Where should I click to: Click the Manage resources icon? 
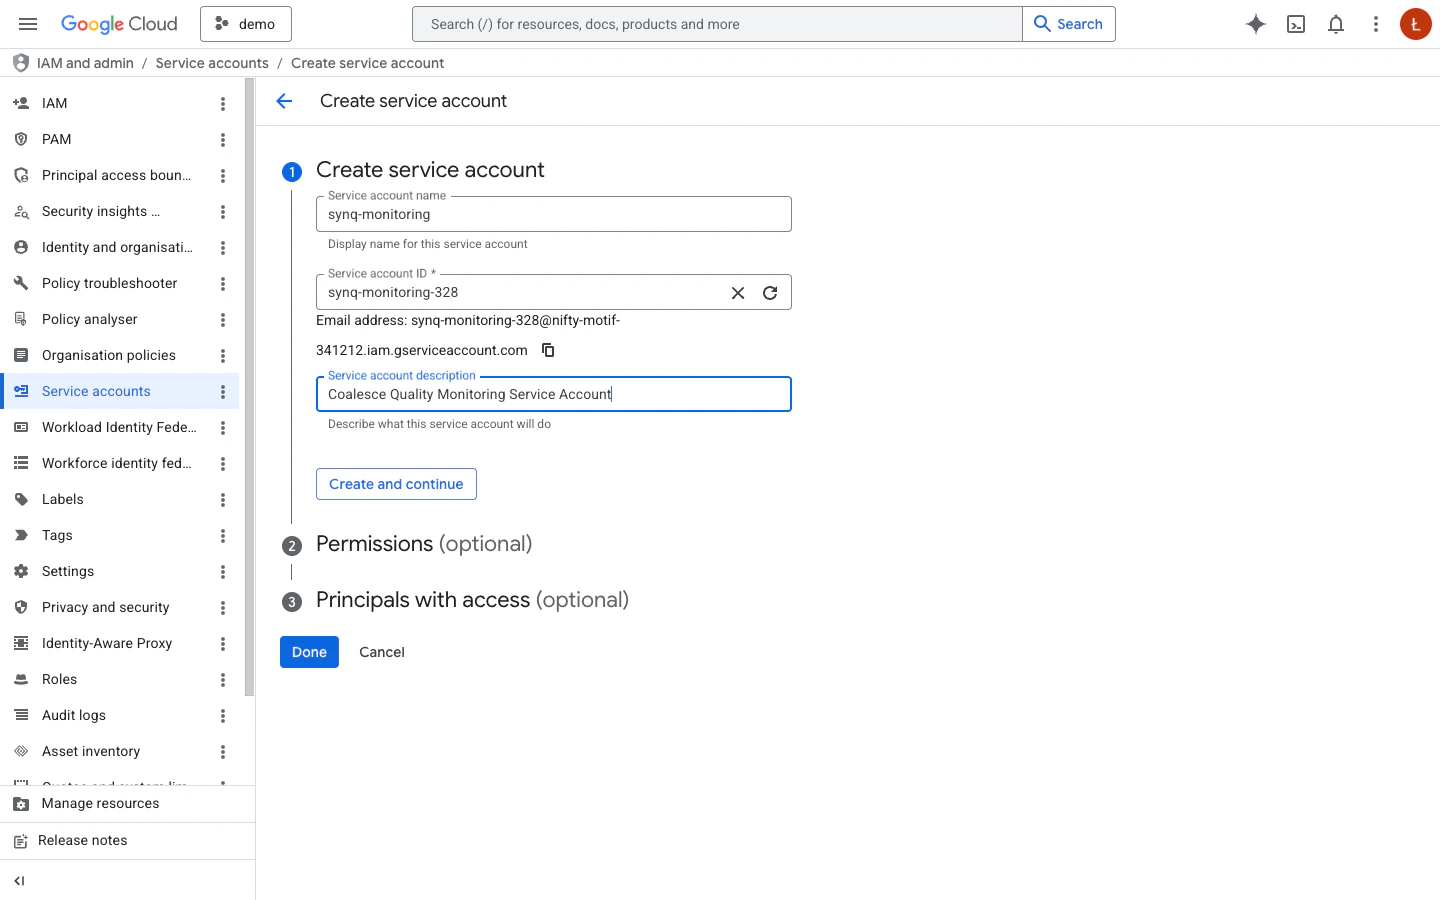21,804
